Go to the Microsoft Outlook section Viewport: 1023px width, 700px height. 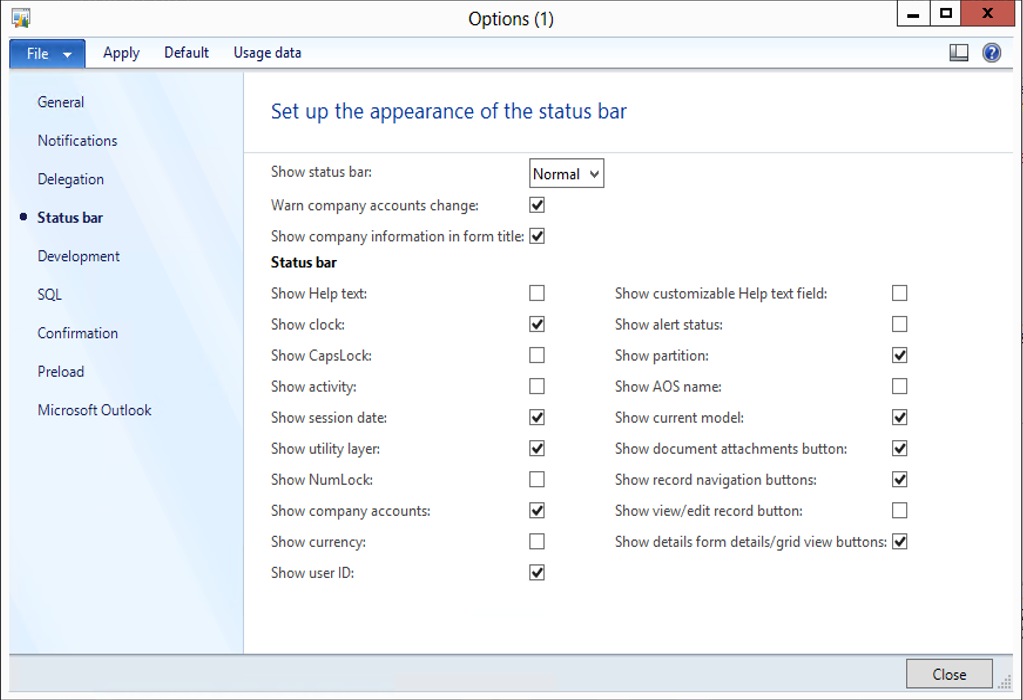point(95,410)
